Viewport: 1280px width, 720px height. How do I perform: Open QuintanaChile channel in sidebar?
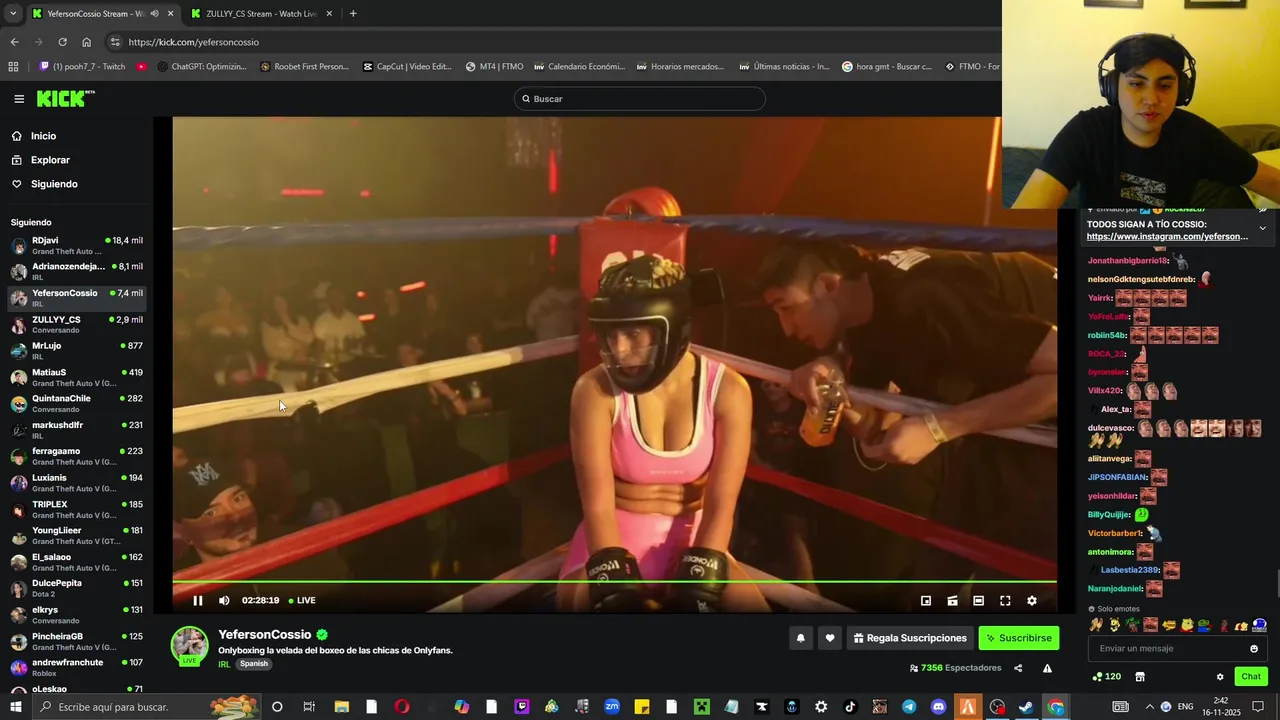coord(76,403)
